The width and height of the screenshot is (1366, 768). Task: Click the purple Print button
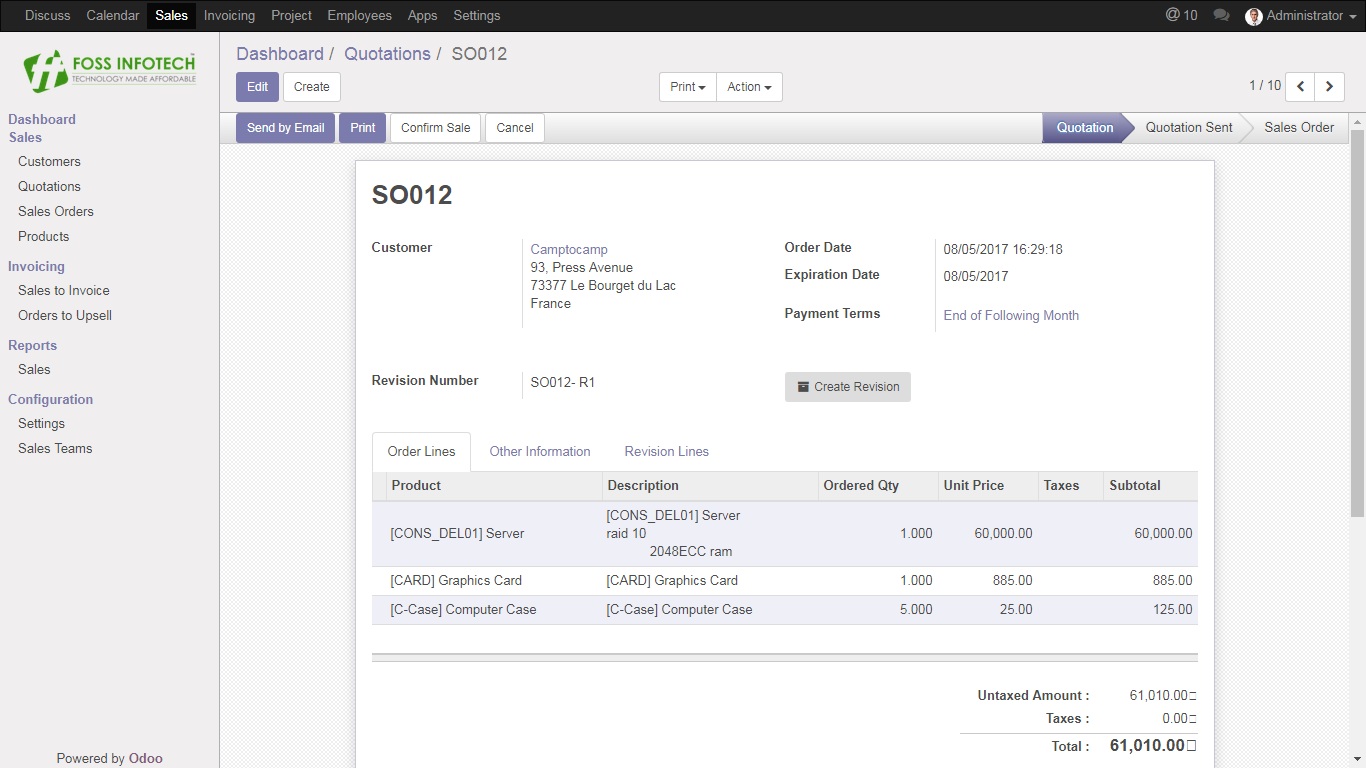tap(363, 128)
